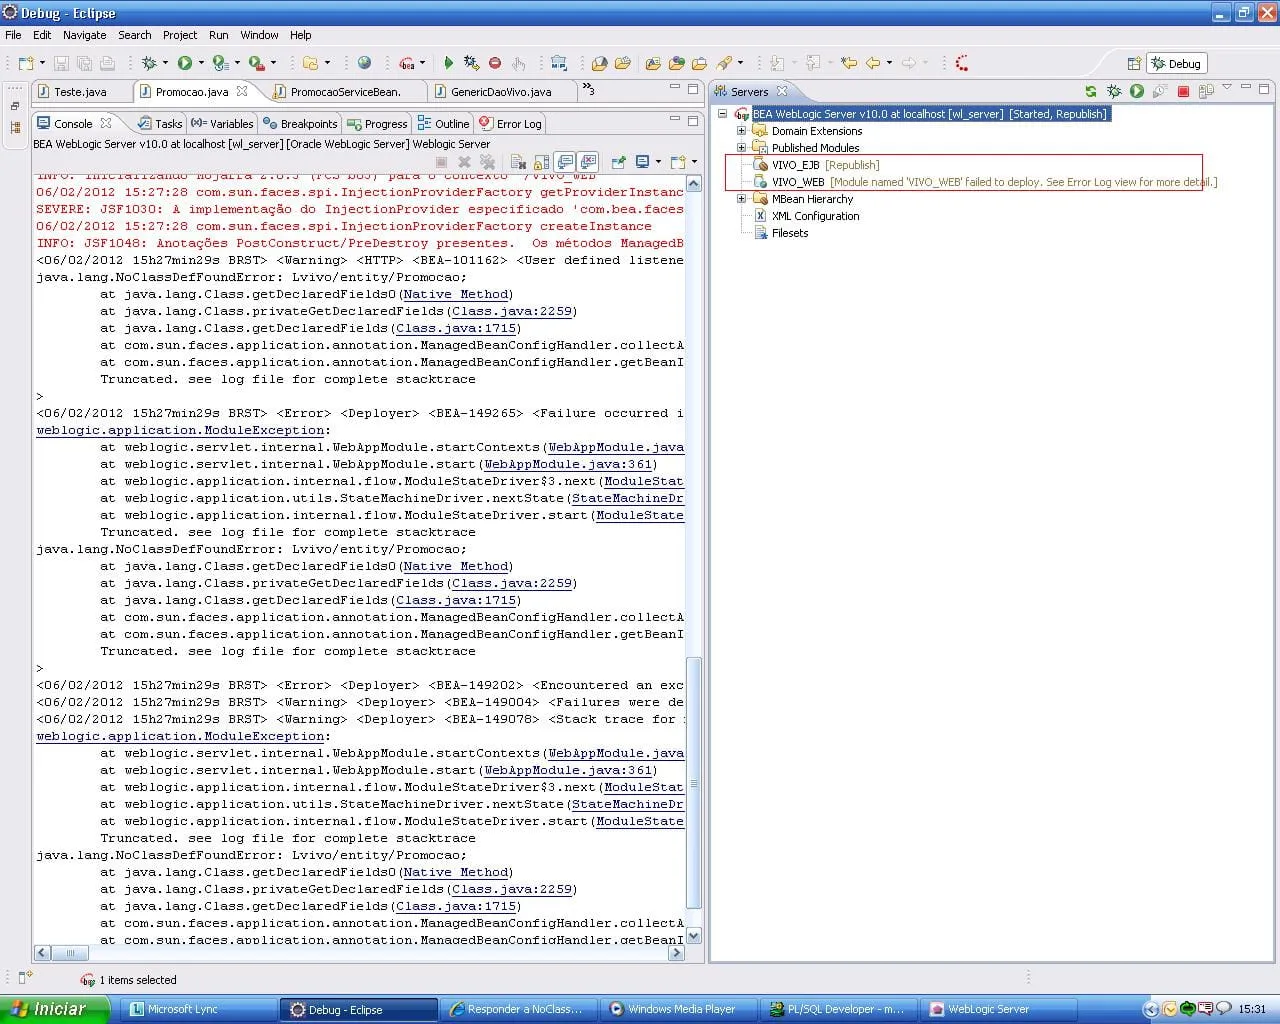The image size is (1280, 1024).
Task: Toggle Scroll Lock in Console toolbar
Action: click(541, 162)
